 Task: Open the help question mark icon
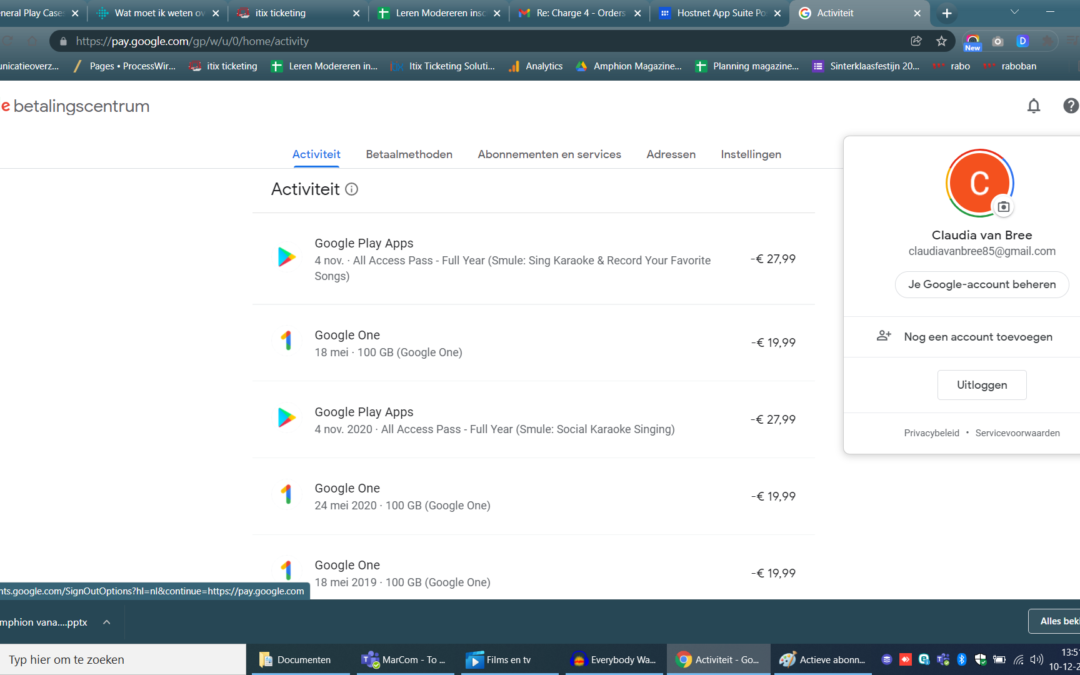(1070, 105)
